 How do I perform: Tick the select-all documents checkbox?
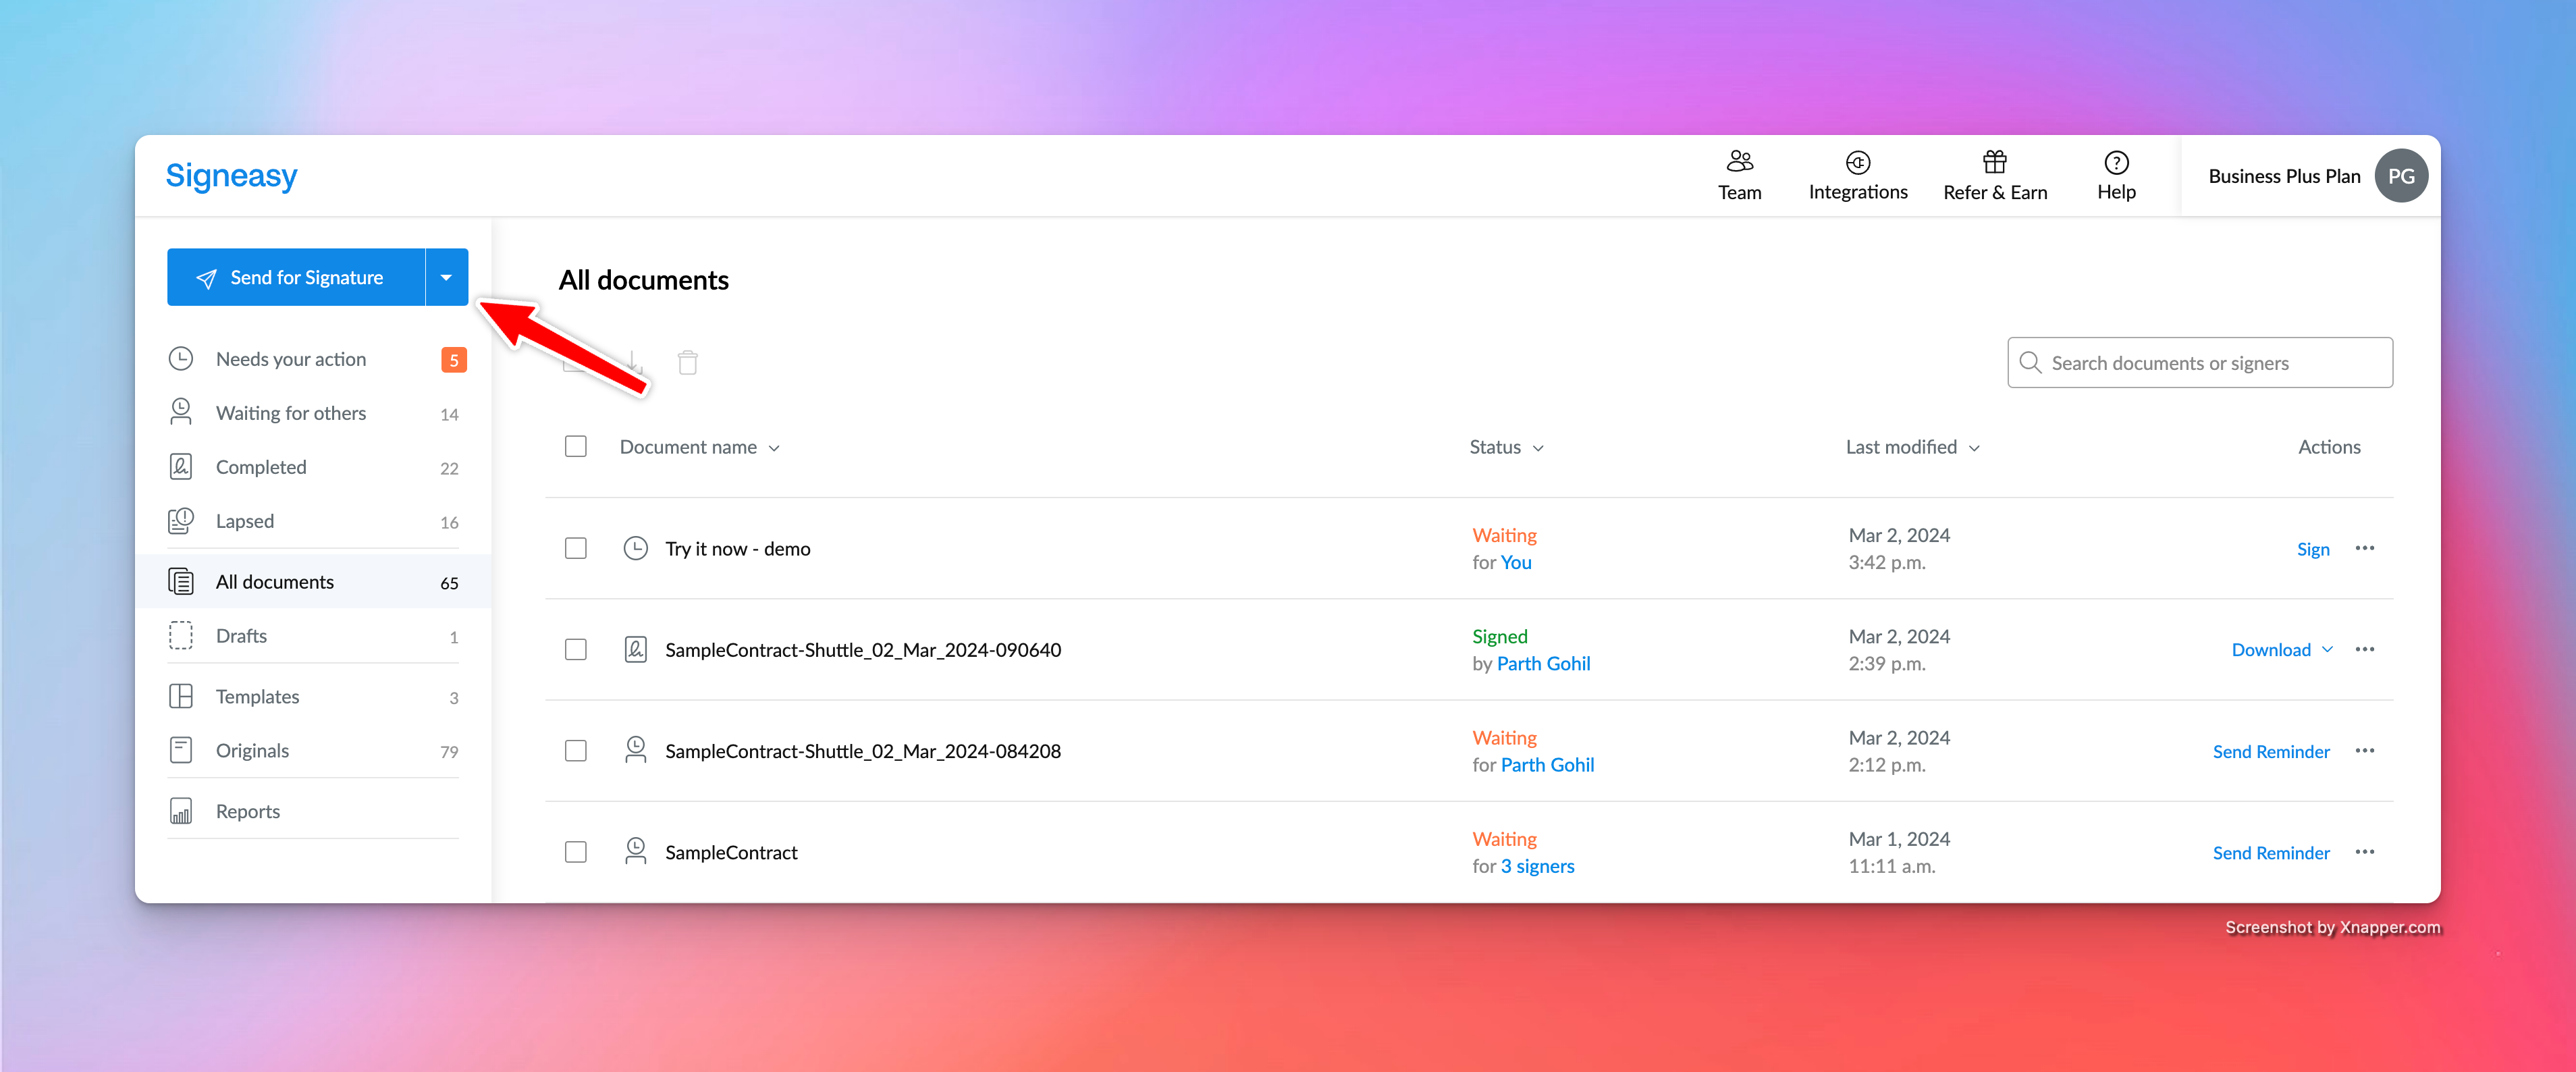click(575, 446)
